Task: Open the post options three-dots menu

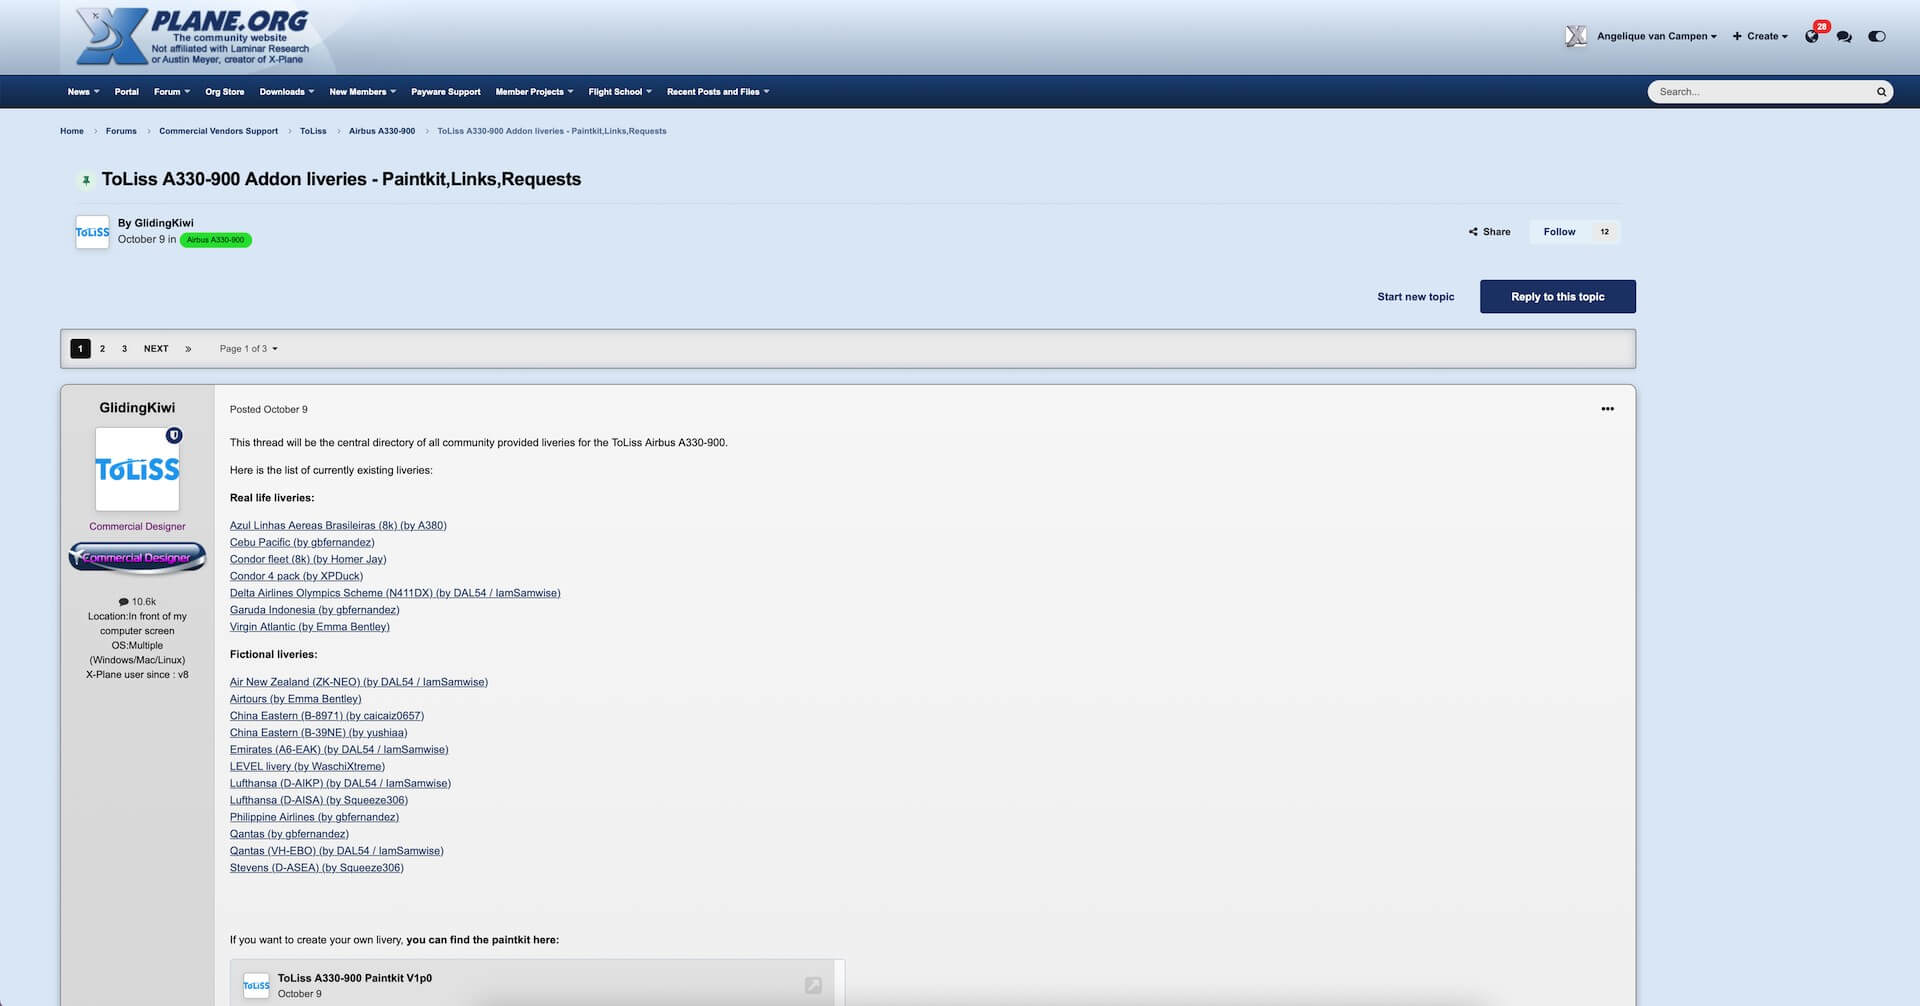Action: click(1607, 409)
